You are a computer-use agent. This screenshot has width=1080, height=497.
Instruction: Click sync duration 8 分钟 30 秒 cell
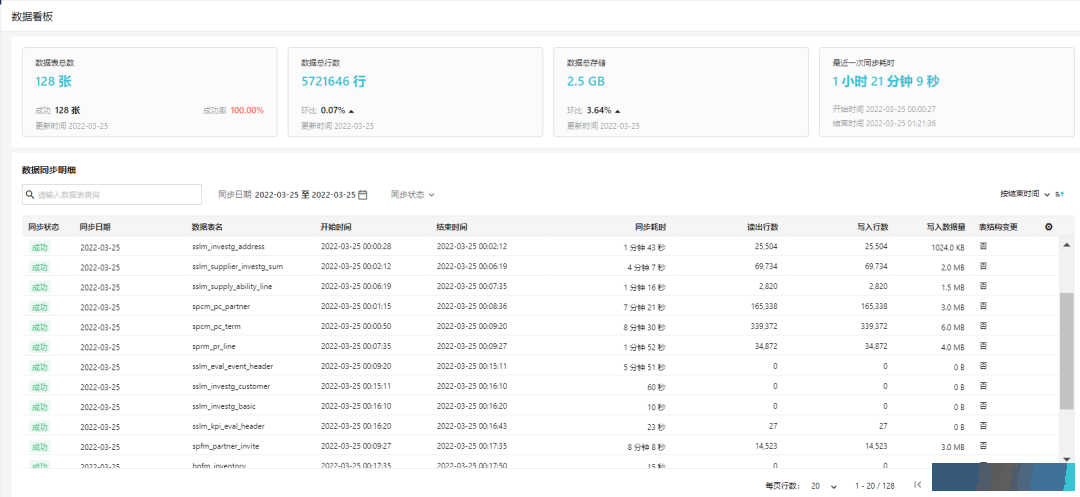[645, 327]
